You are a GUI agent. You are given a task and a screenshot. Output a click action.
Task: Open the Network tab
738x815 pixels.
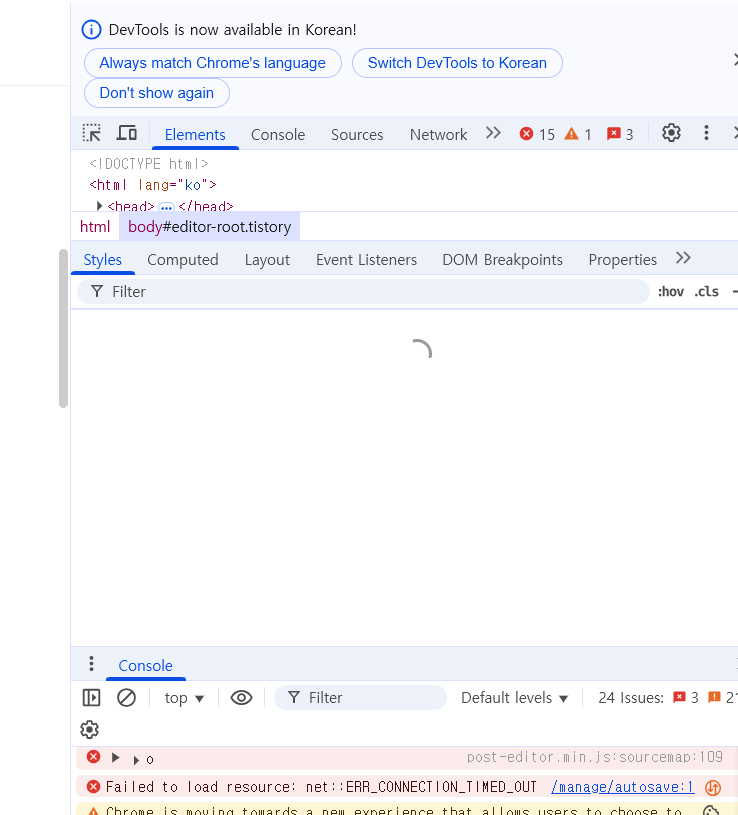tap(438, 135)
